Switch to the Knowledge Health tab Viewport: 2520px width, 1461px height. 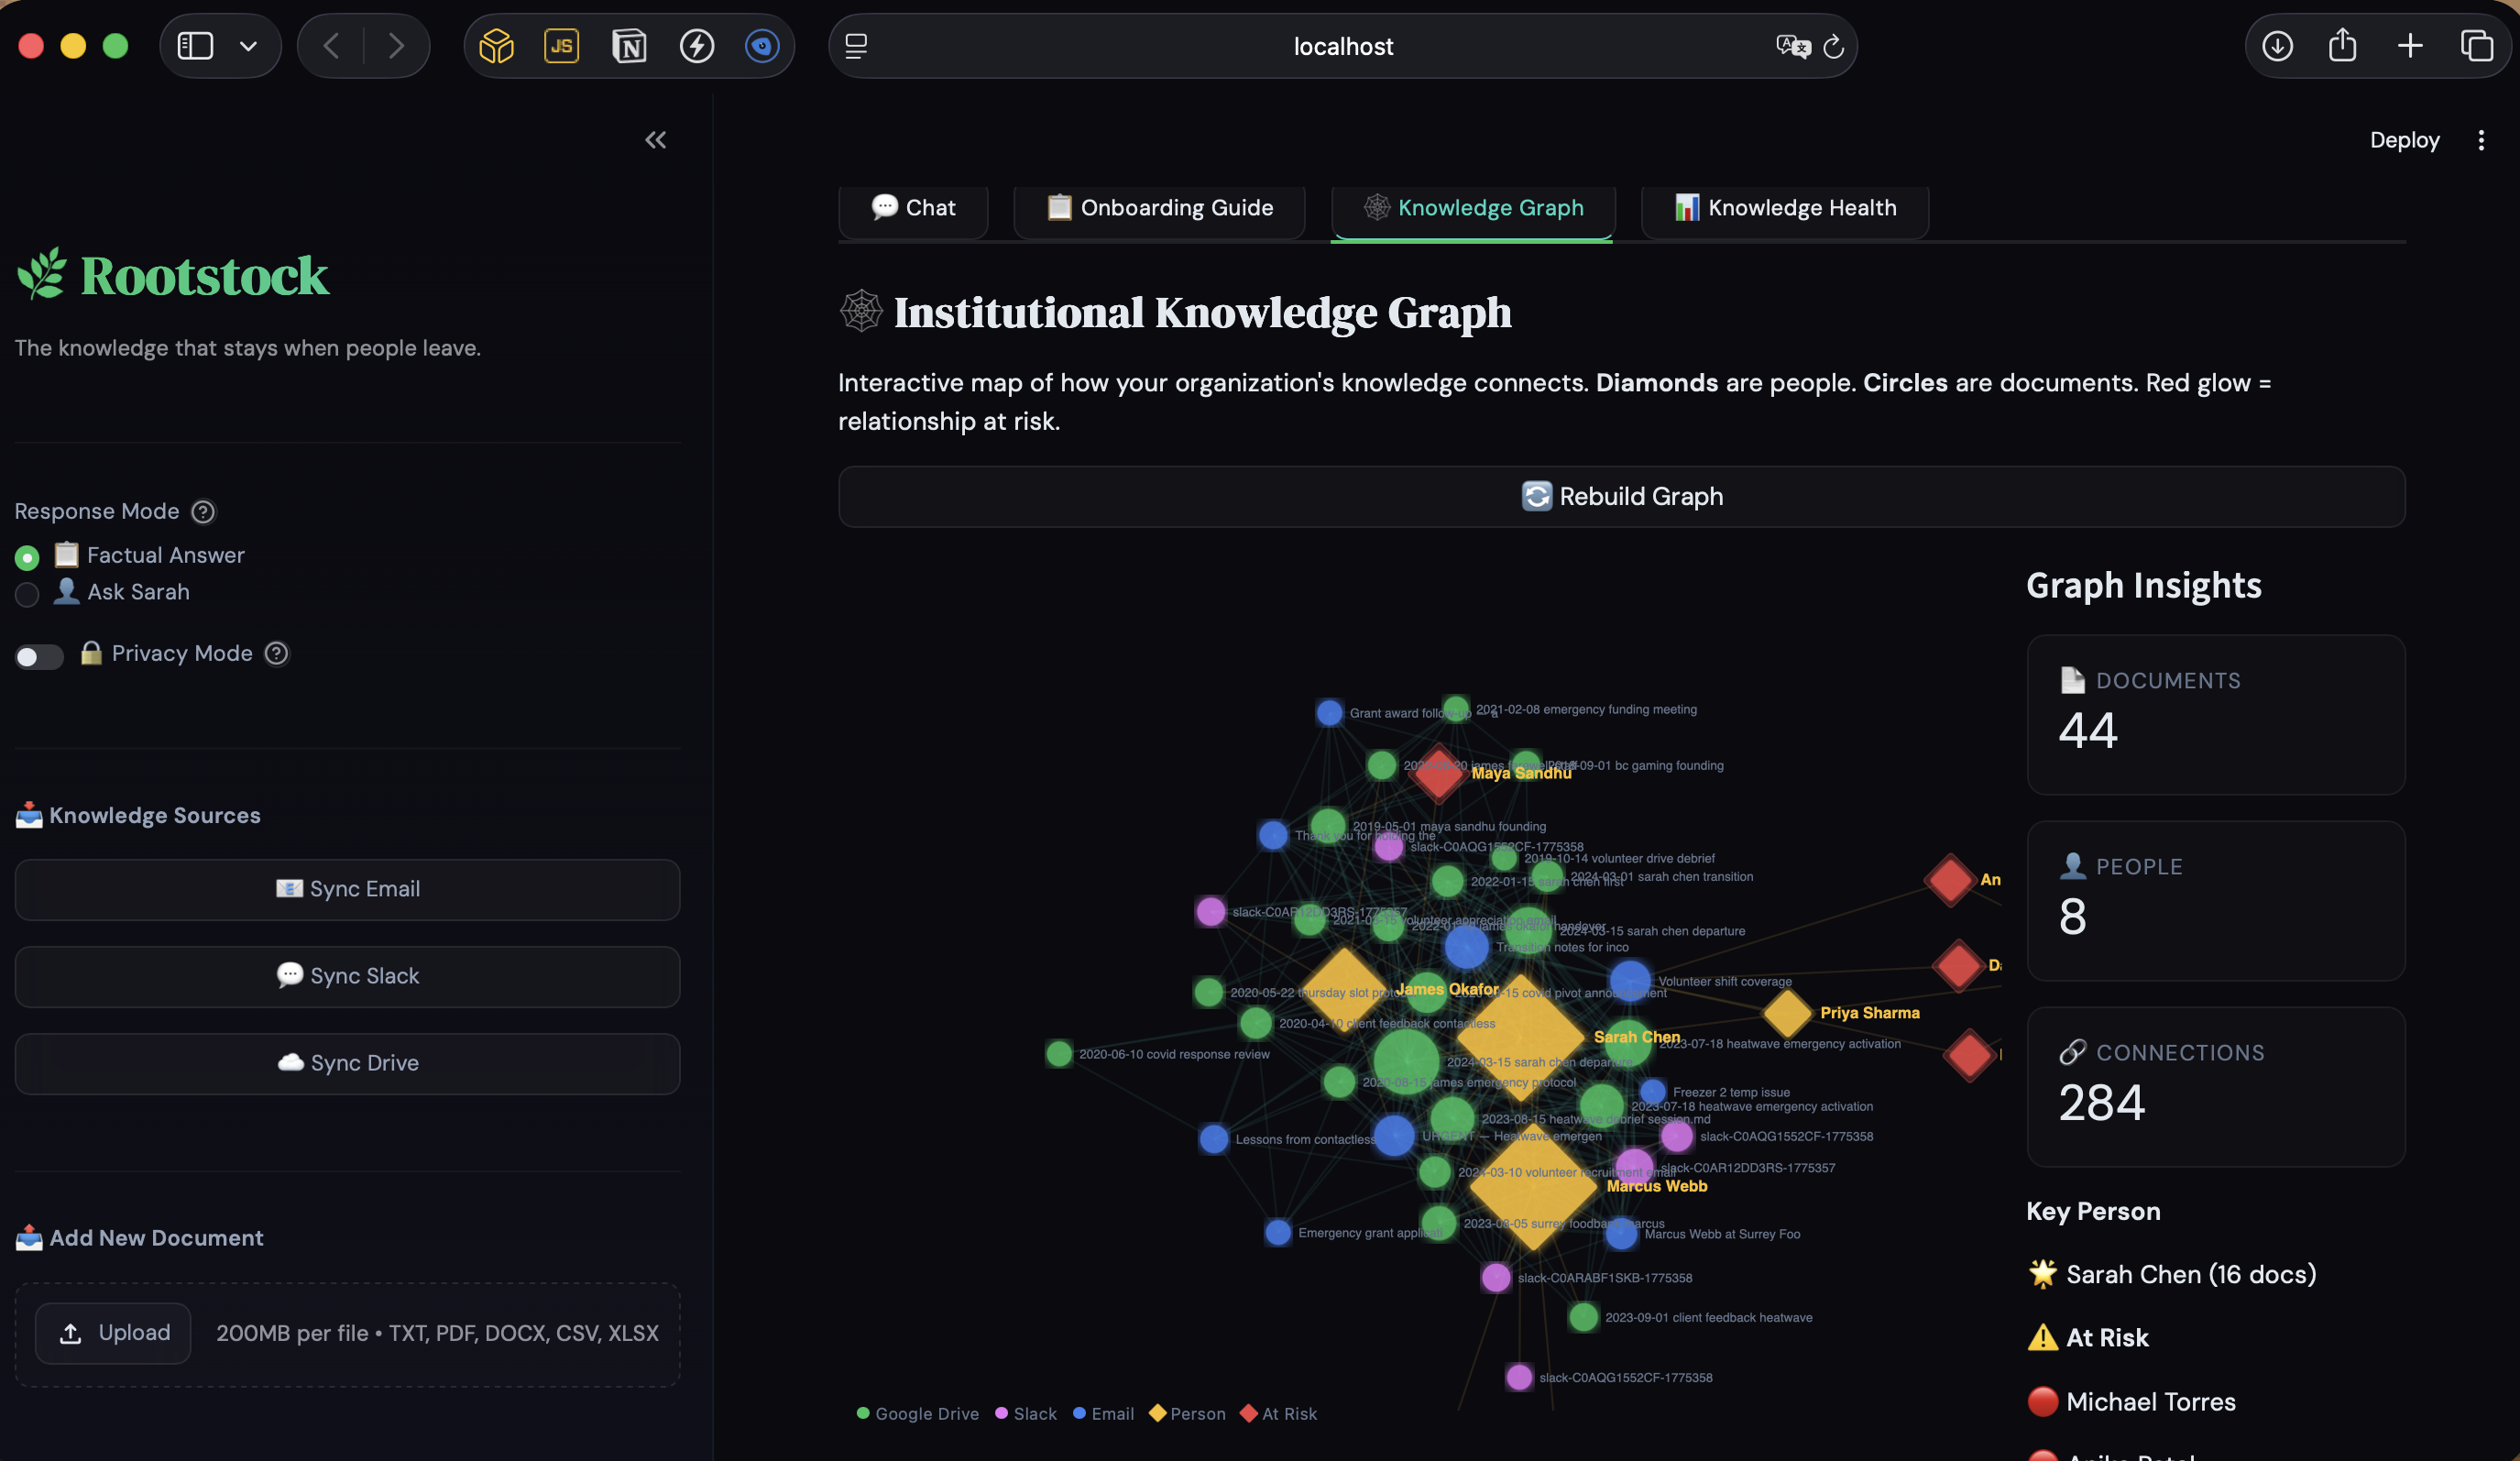pos(1785,208)
